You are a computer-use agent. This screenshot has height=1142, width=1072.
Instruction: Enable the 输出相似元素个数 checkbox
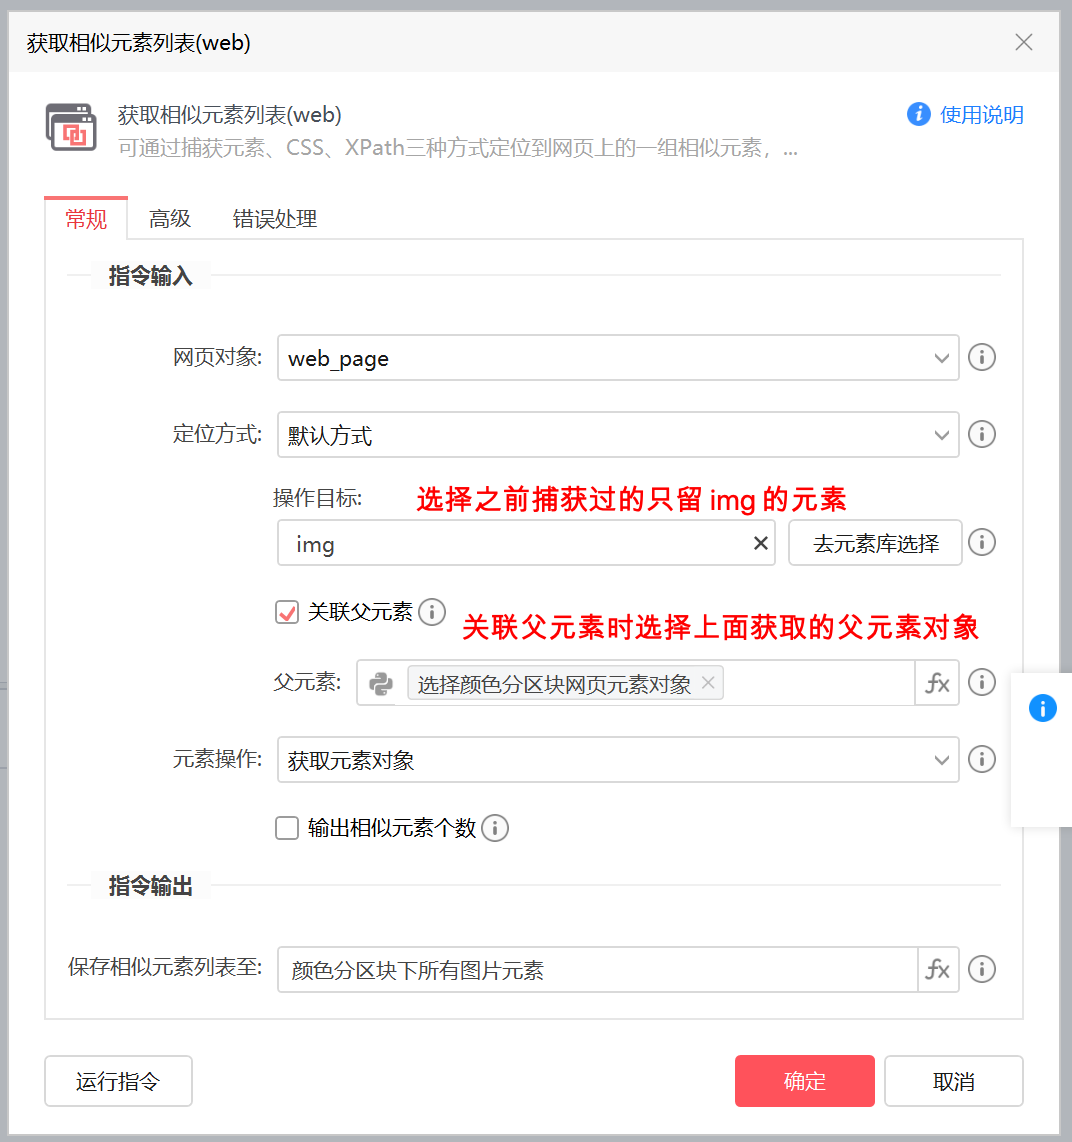[x=287, y=828]
